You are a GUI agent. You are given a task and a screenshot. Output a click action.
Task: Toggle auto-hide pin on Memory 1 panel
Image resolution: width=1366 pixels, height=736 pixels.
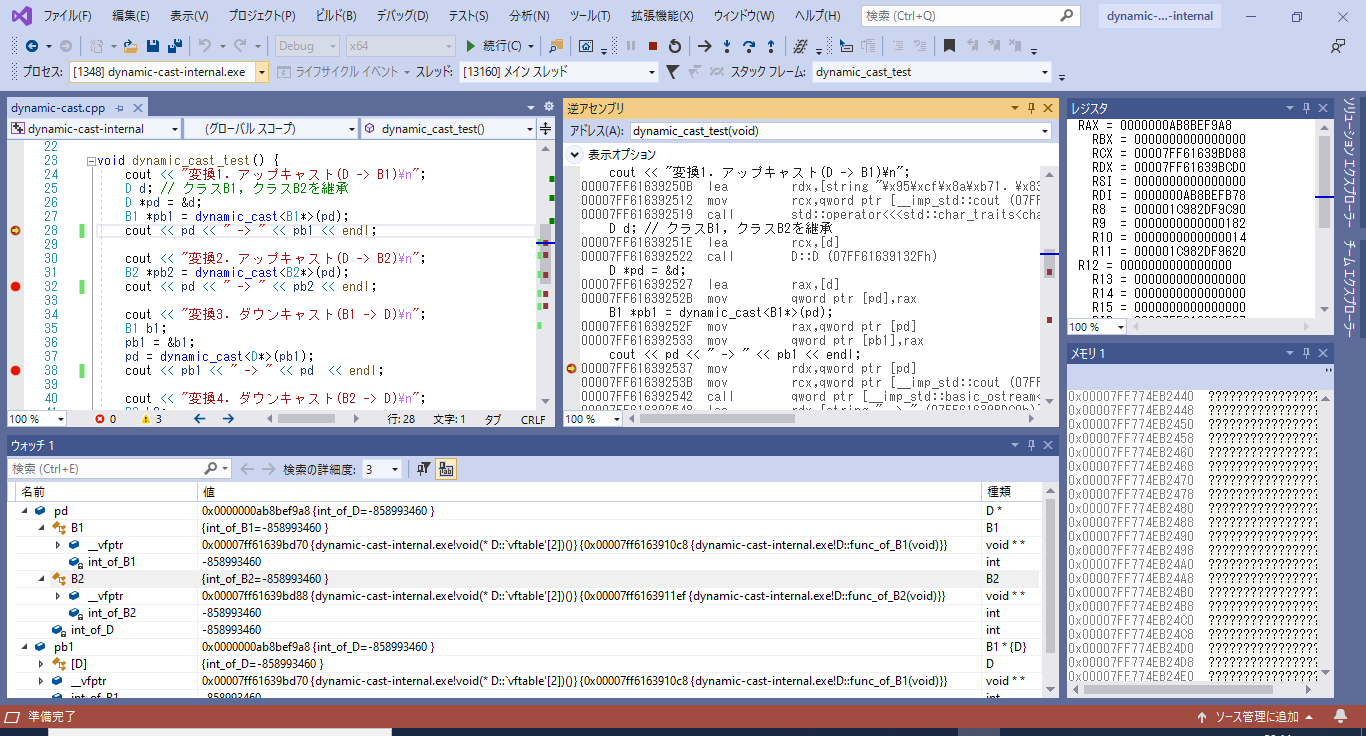coord(1306,353)
